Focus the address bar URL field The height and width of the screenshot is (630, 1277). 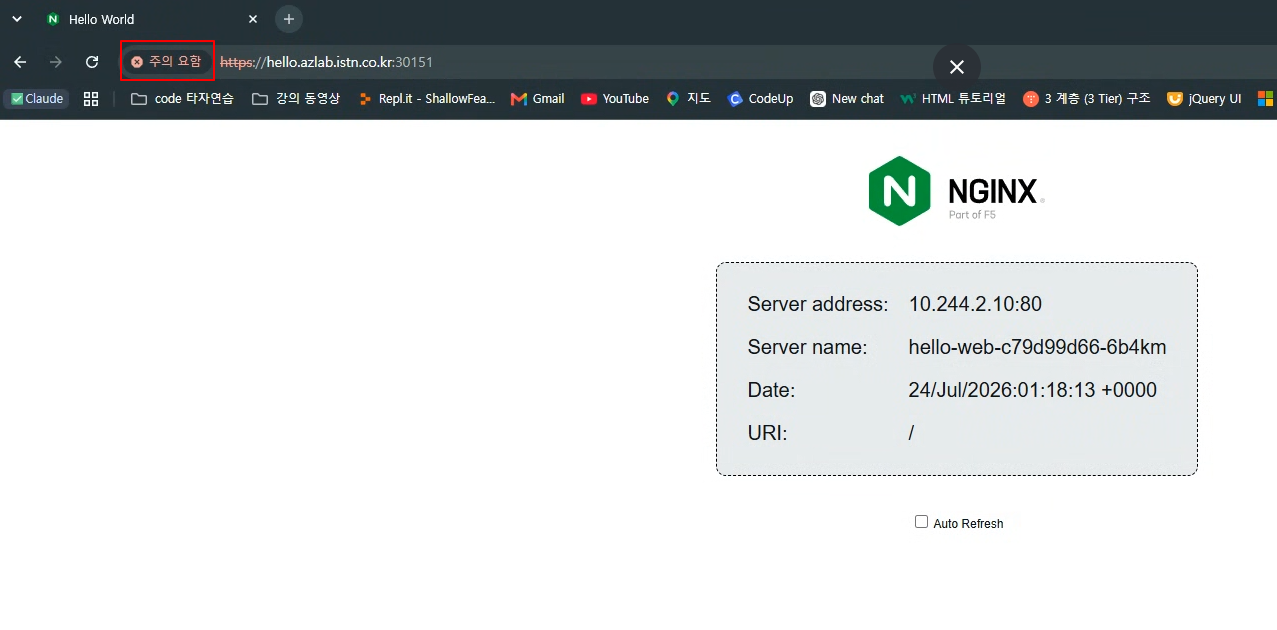pyautogui.click(x=570, y=62)
